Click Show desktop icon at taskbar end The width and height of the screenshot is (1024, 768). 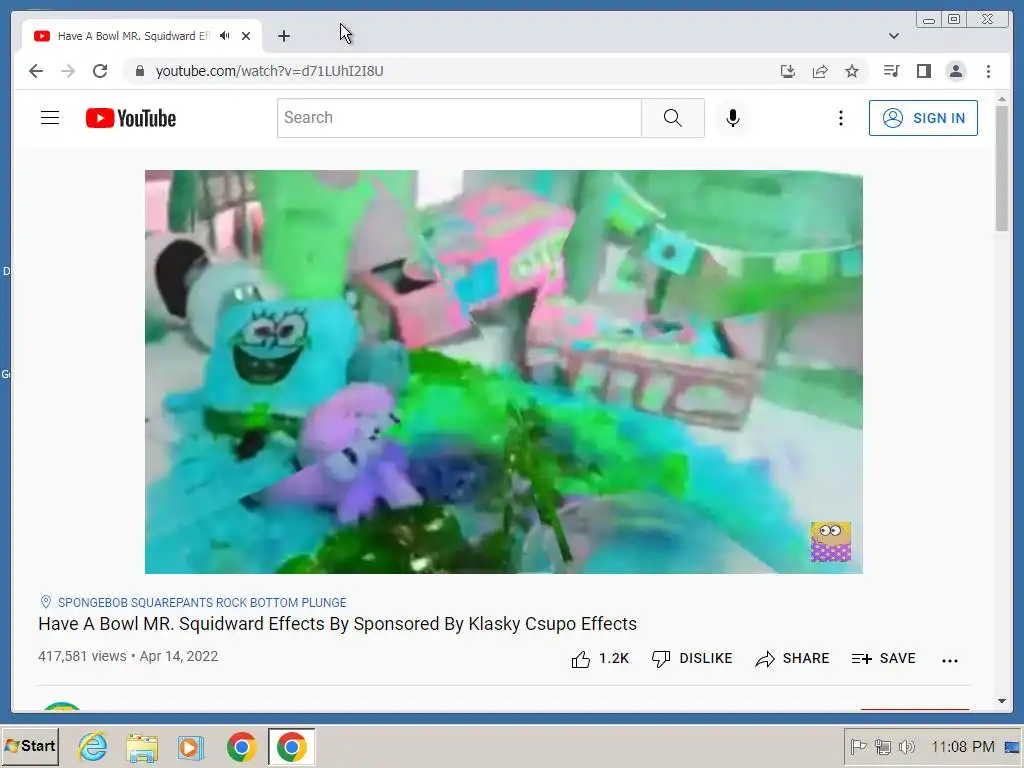tap(1012, 747)
